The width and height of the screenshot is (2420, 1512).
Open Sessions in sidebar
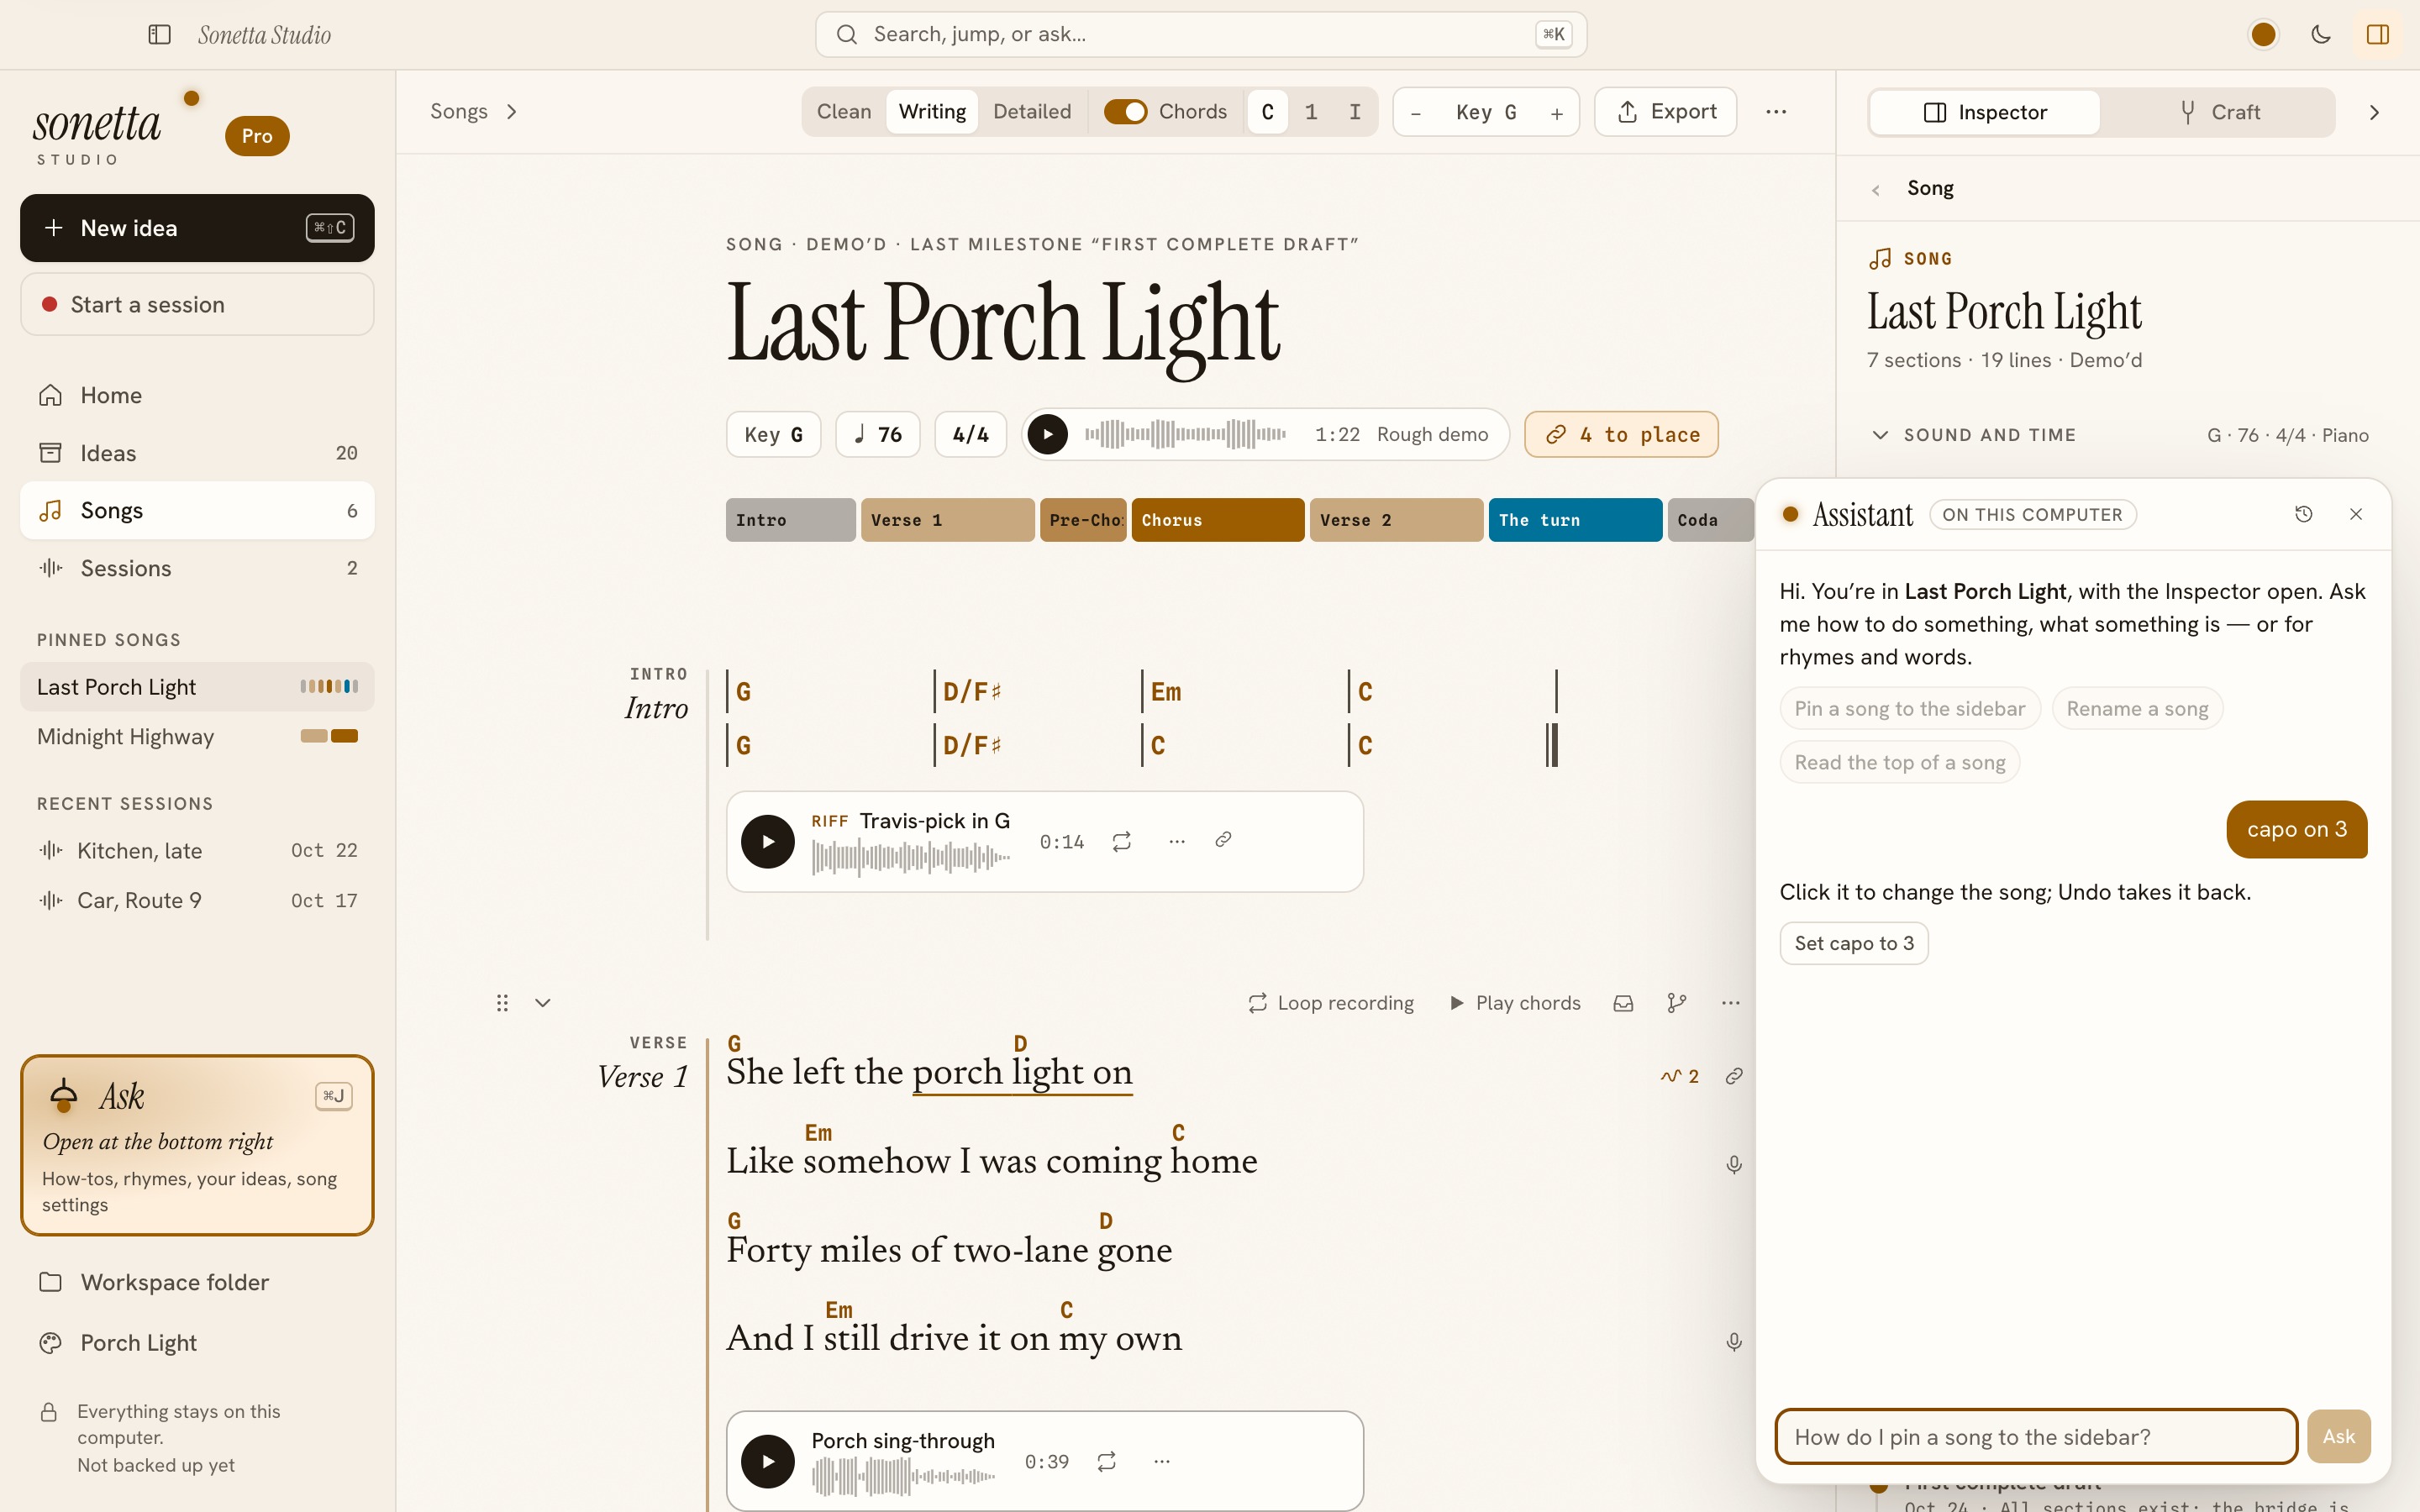tap(197, 568)
